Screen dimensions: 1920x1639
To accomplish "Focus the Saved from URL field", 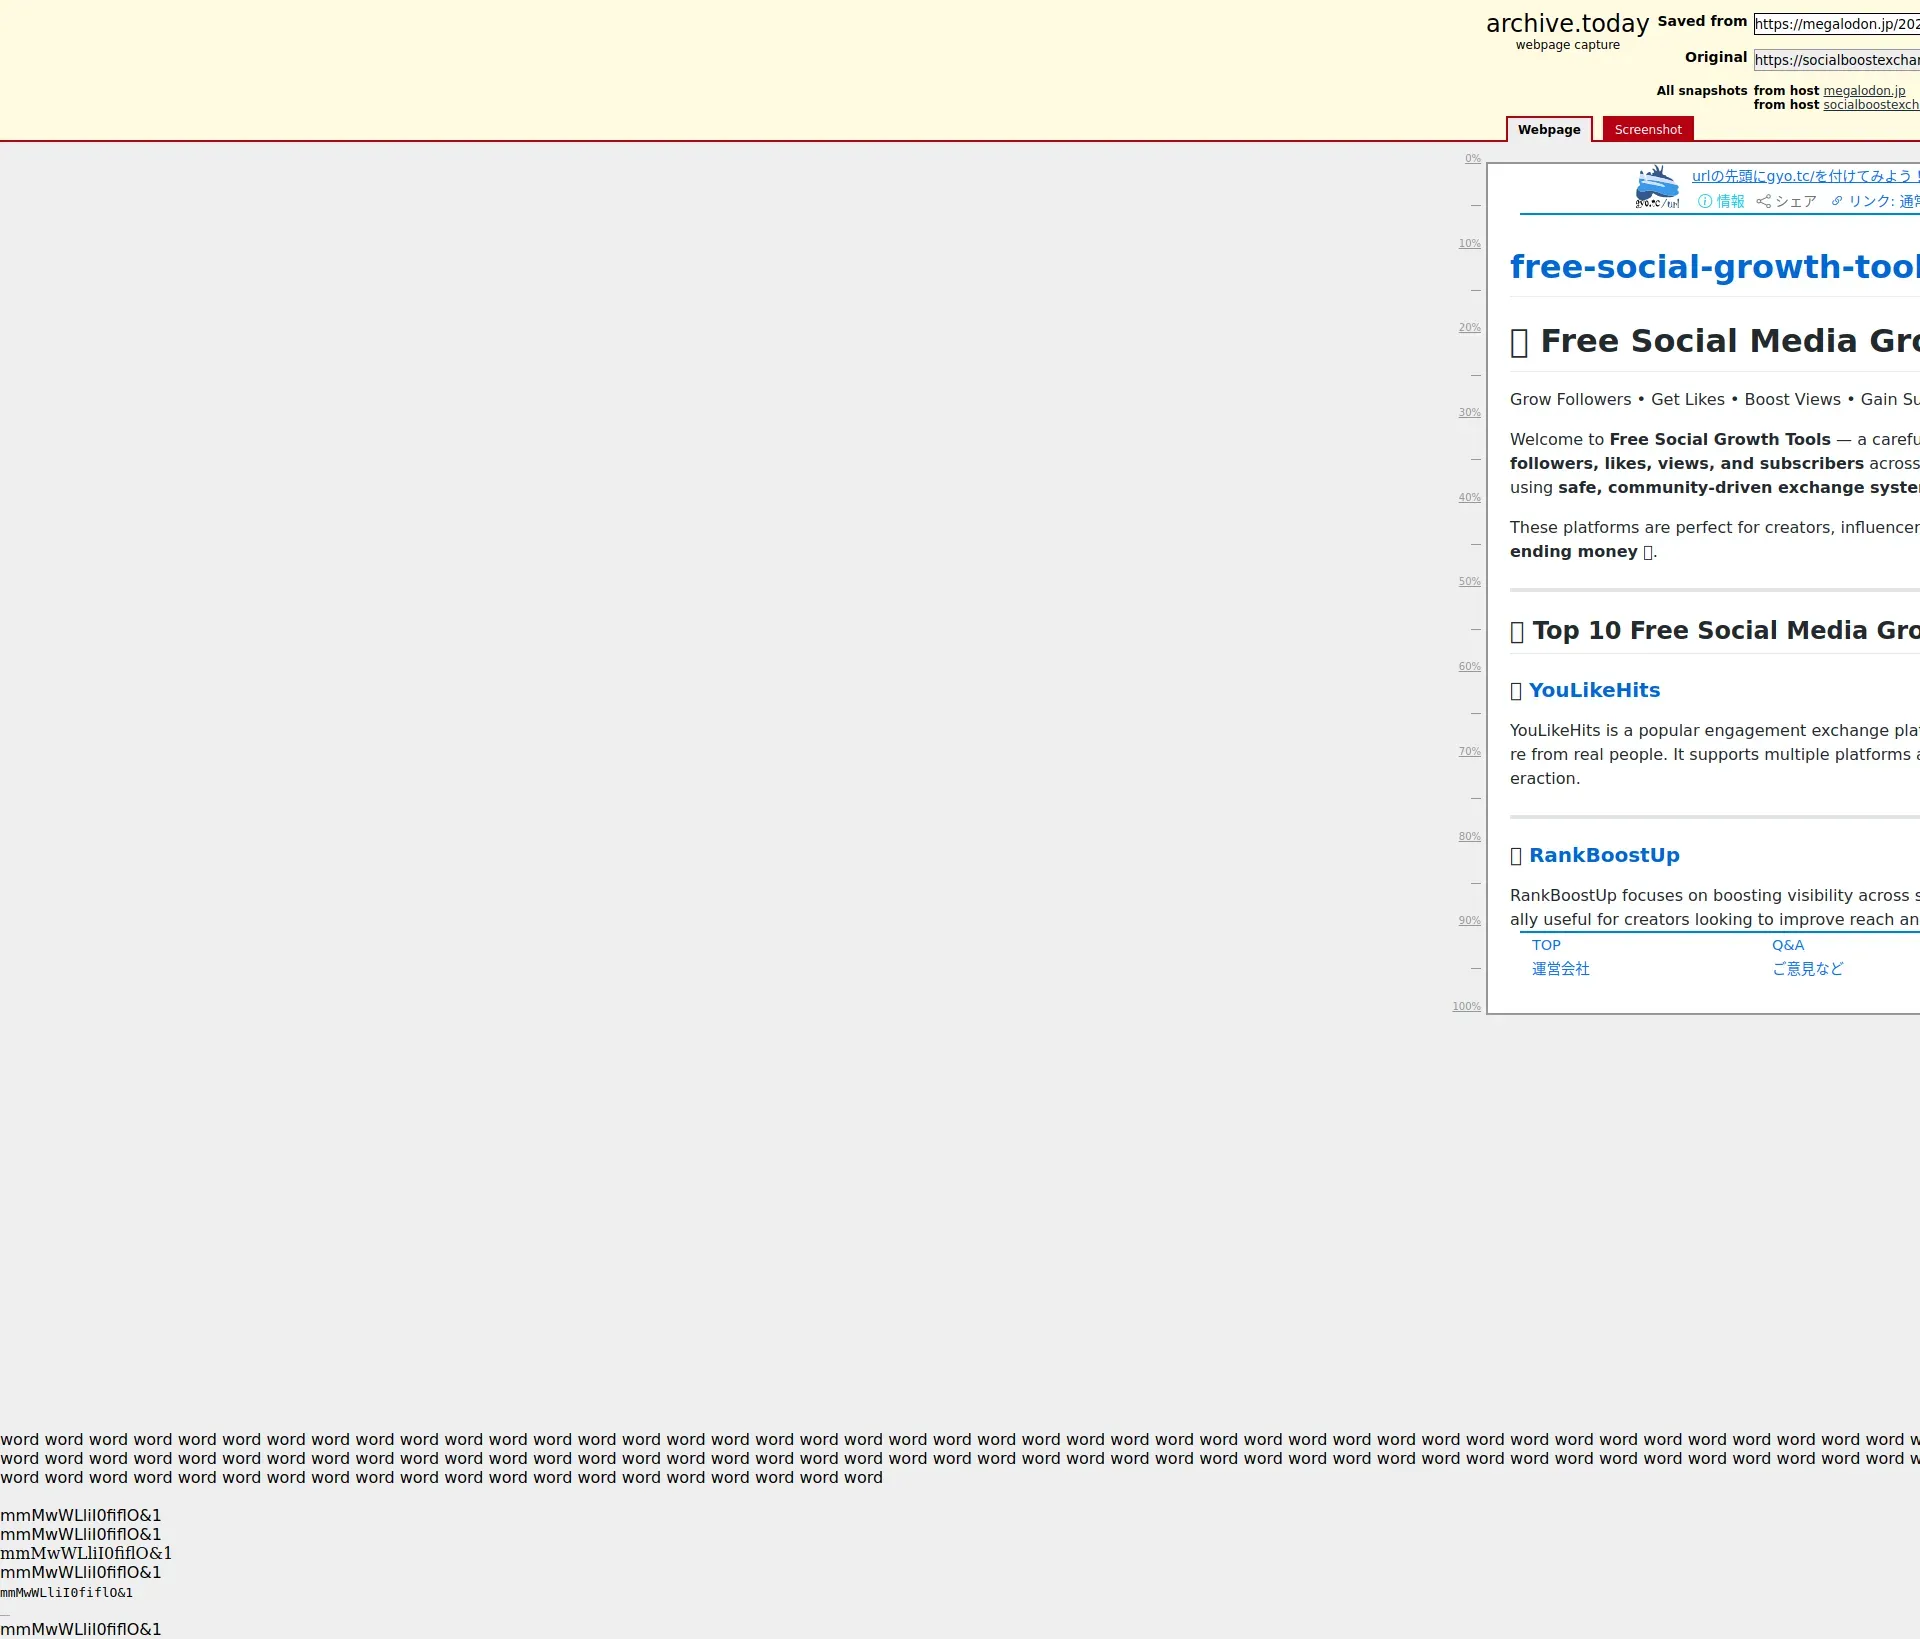I will tap(1836, 24).
